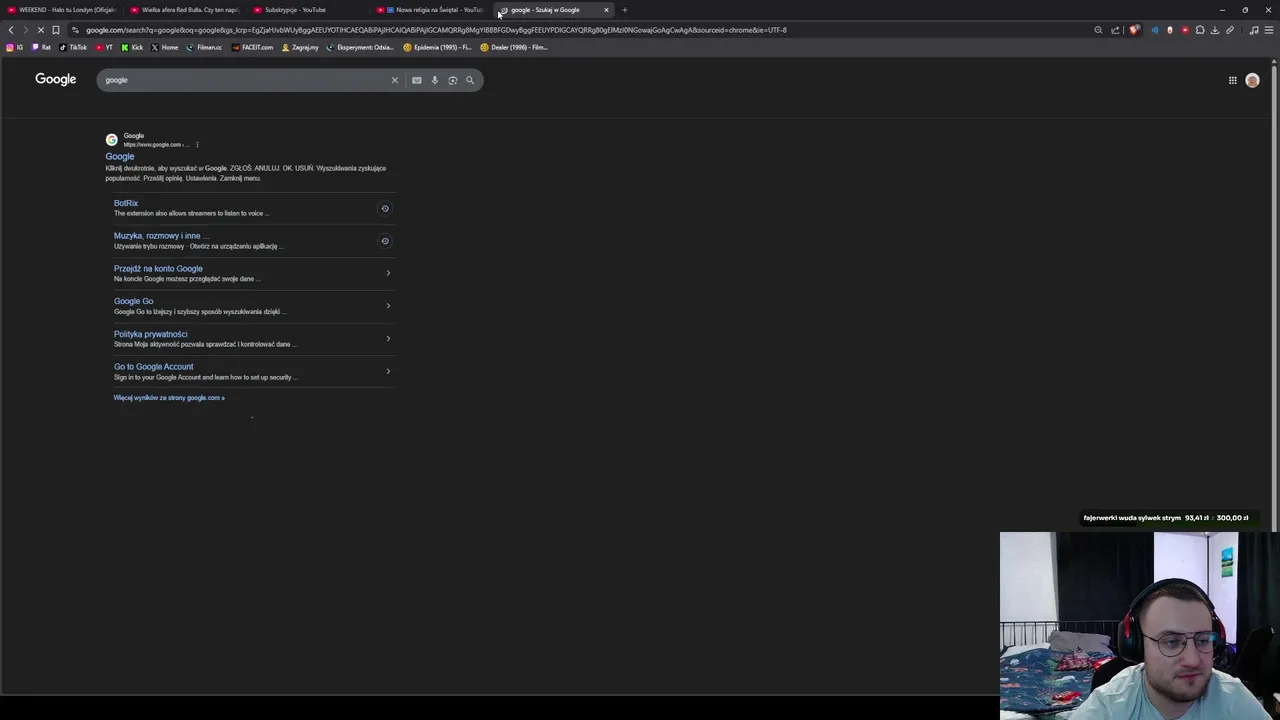The image size is (1280, 720).
Task: Open the IG bookmark
Action: (x=15, y=47)
